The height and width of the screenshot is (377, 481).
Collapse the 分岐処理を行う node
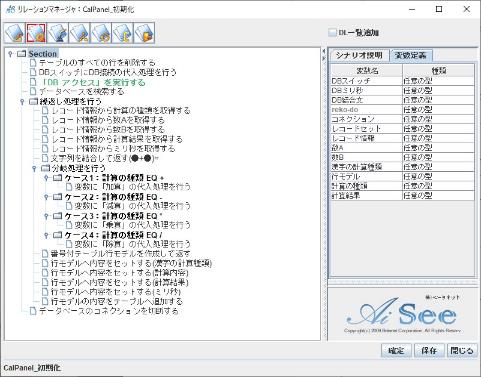(34, 168)
